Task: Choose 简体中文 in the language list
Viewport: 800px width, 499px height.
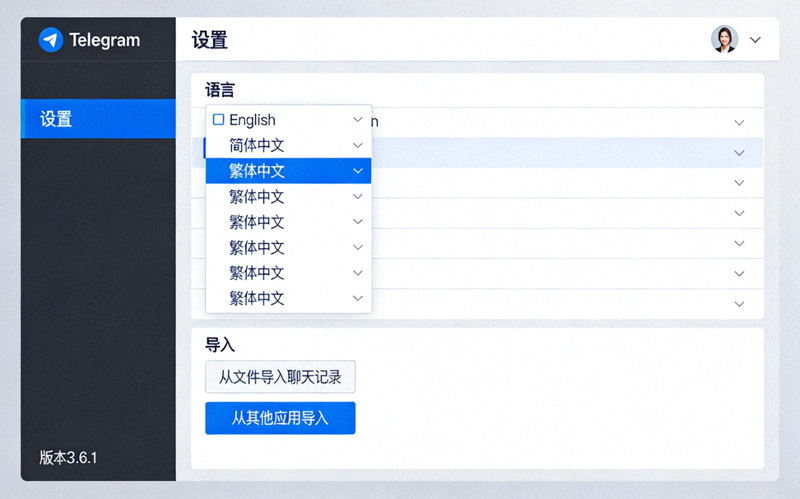Action: coord(288,145)
